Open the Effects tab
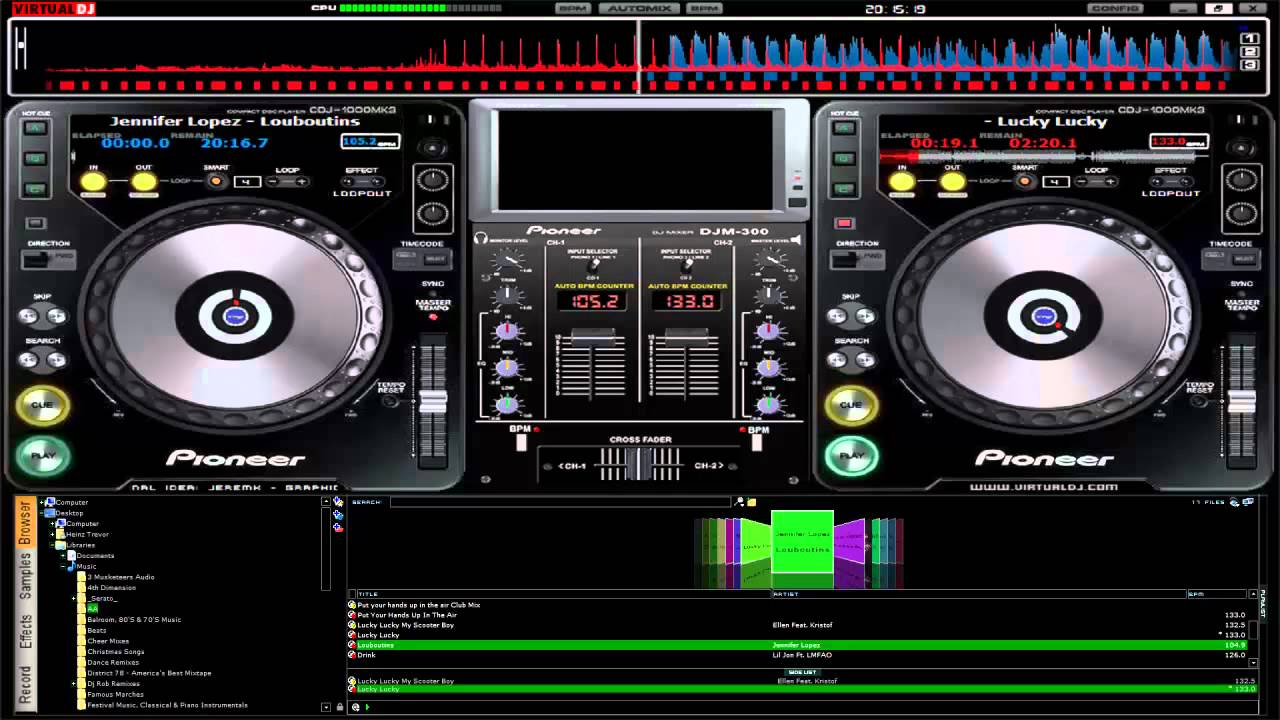1280x720 pixels. point(25,632)
